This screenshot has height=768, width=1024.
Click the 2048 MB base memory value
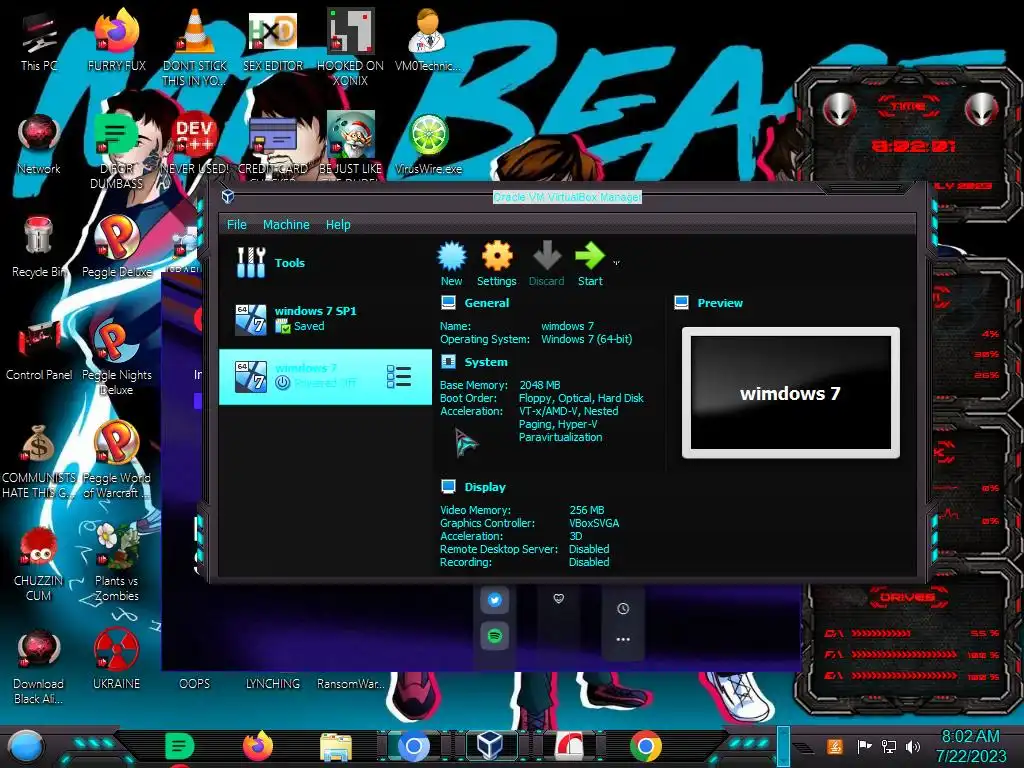pos(539,385)
